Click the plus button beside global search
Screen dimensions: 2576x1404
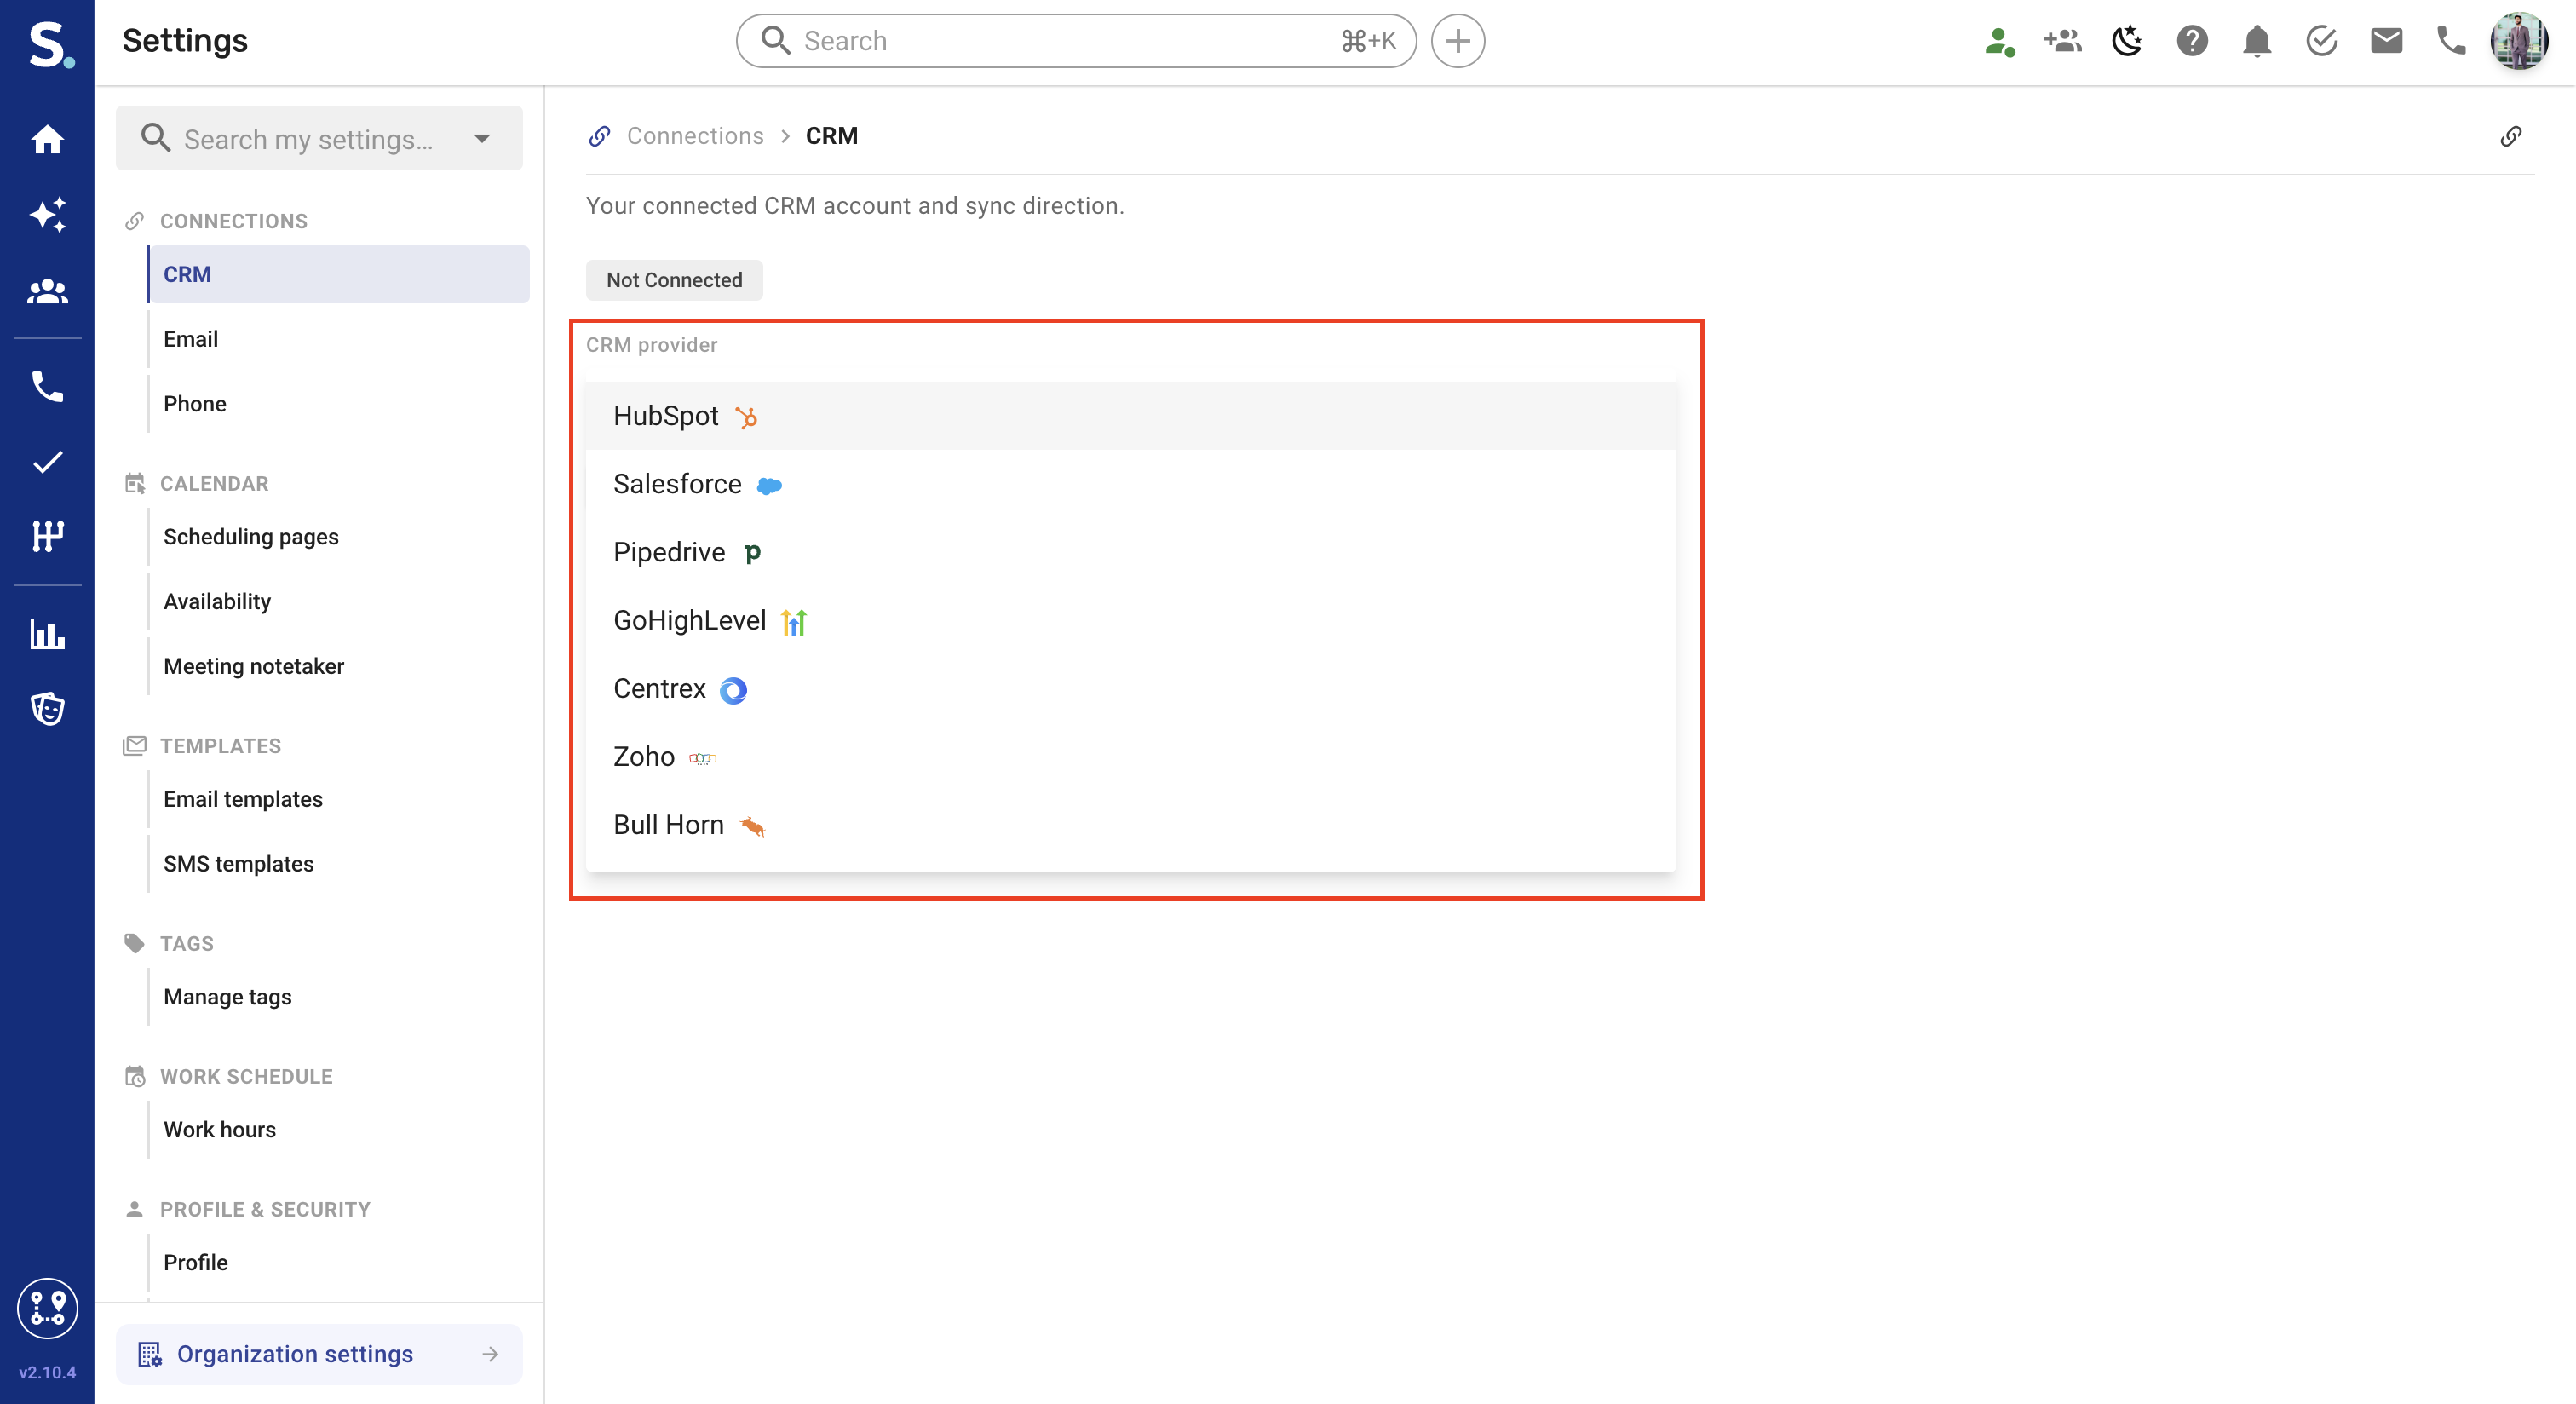point(1457,41)
